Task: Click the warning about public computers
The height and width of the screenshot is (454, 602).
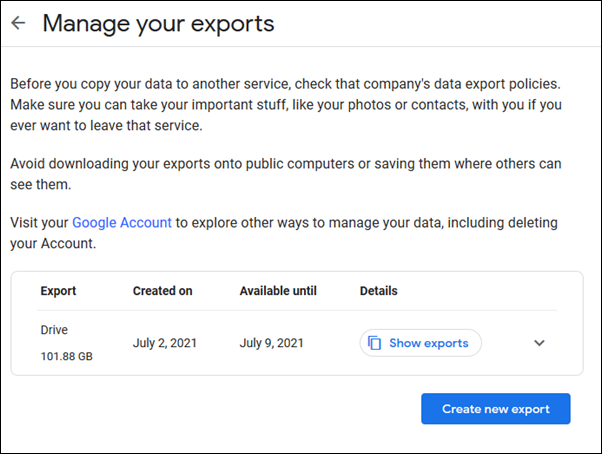Action: [286, 174]
